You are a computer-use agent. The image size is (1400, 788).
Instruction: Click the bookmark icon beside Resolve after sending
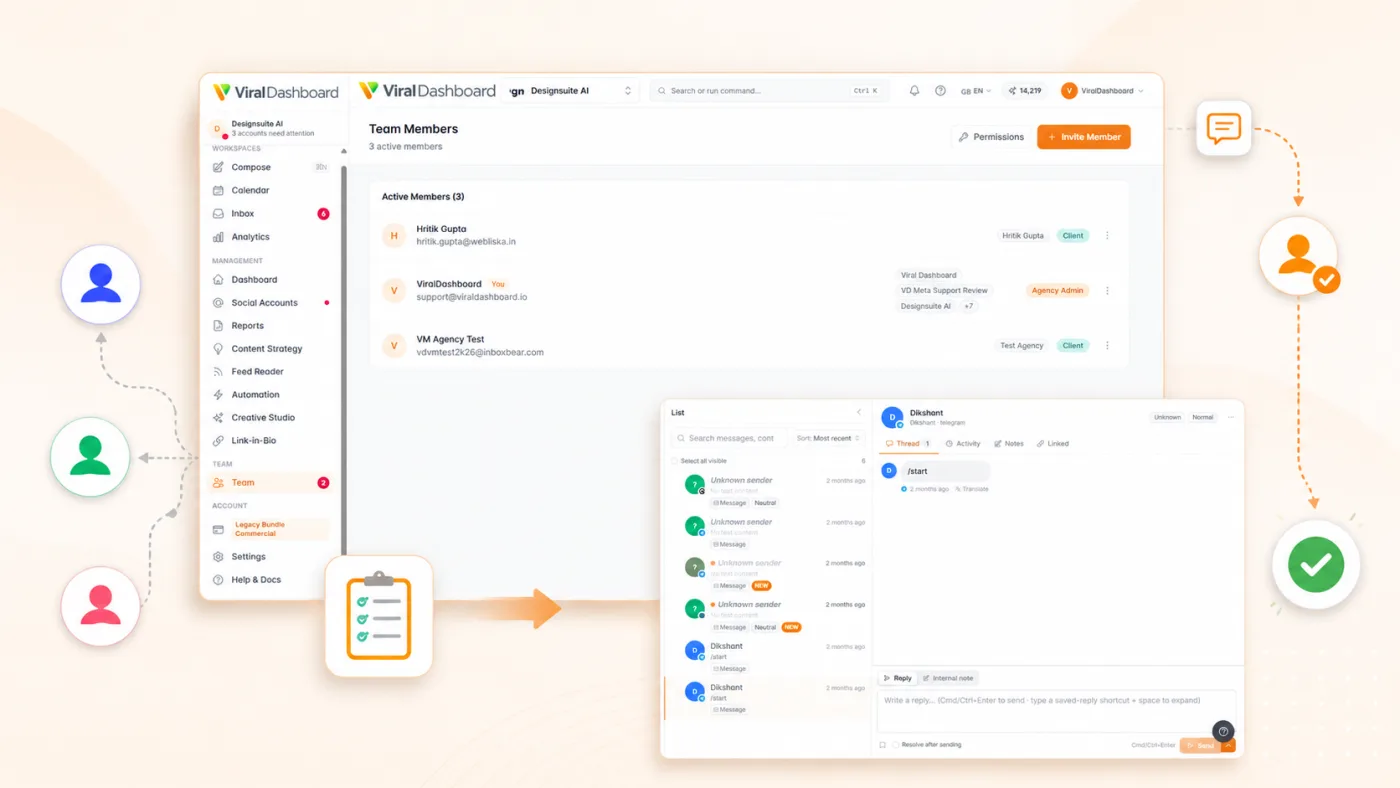click(883, 745)
